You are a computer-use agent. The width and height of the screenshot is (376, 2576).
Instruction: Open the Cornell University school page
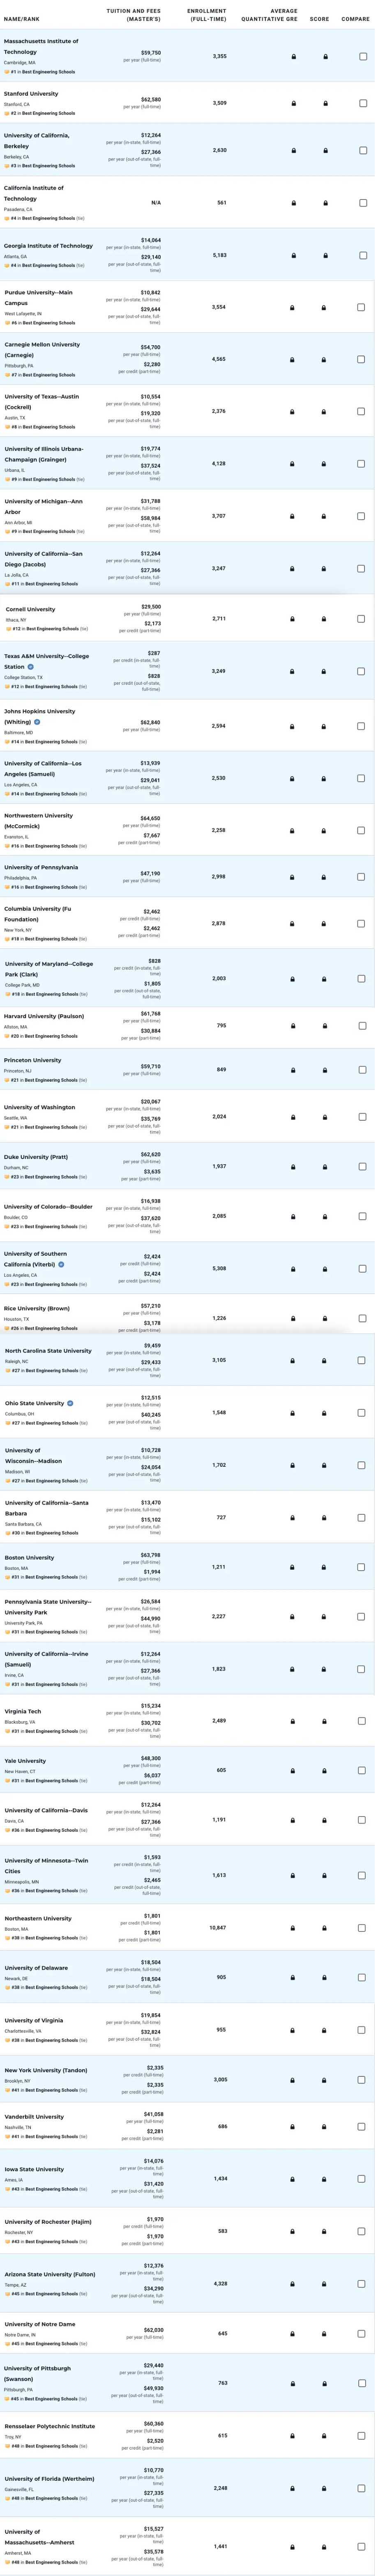tap(31, 609)
